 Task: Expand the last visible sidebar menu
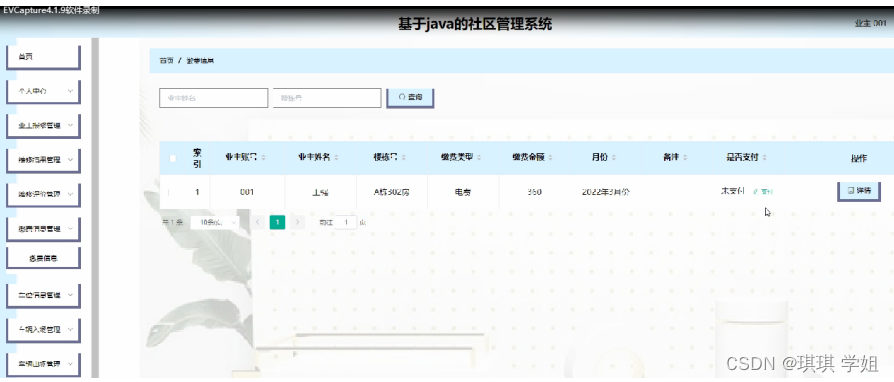(x=43, y=364)
